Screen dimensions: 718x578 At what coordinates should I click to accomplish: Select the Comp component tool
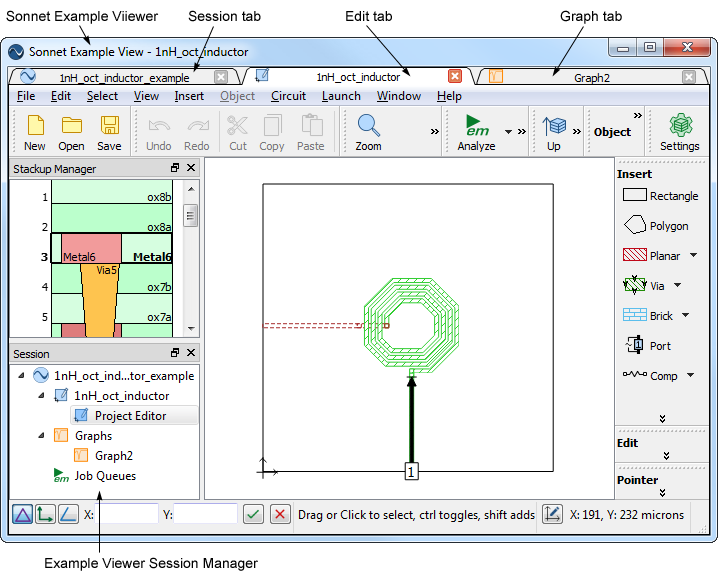(650, 376)
